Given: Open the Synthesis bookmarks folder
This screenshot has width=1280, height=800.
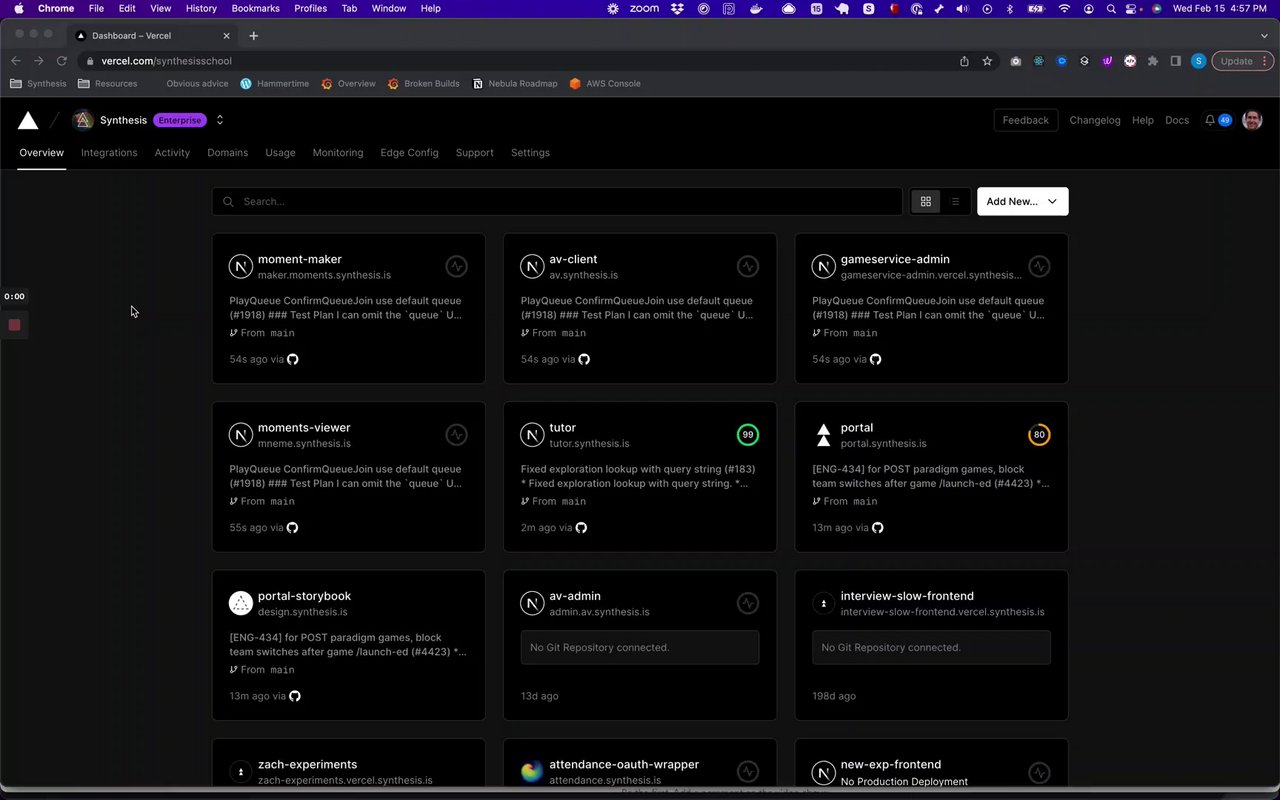Looking at the screenshot, I should [x=38, y=84].
